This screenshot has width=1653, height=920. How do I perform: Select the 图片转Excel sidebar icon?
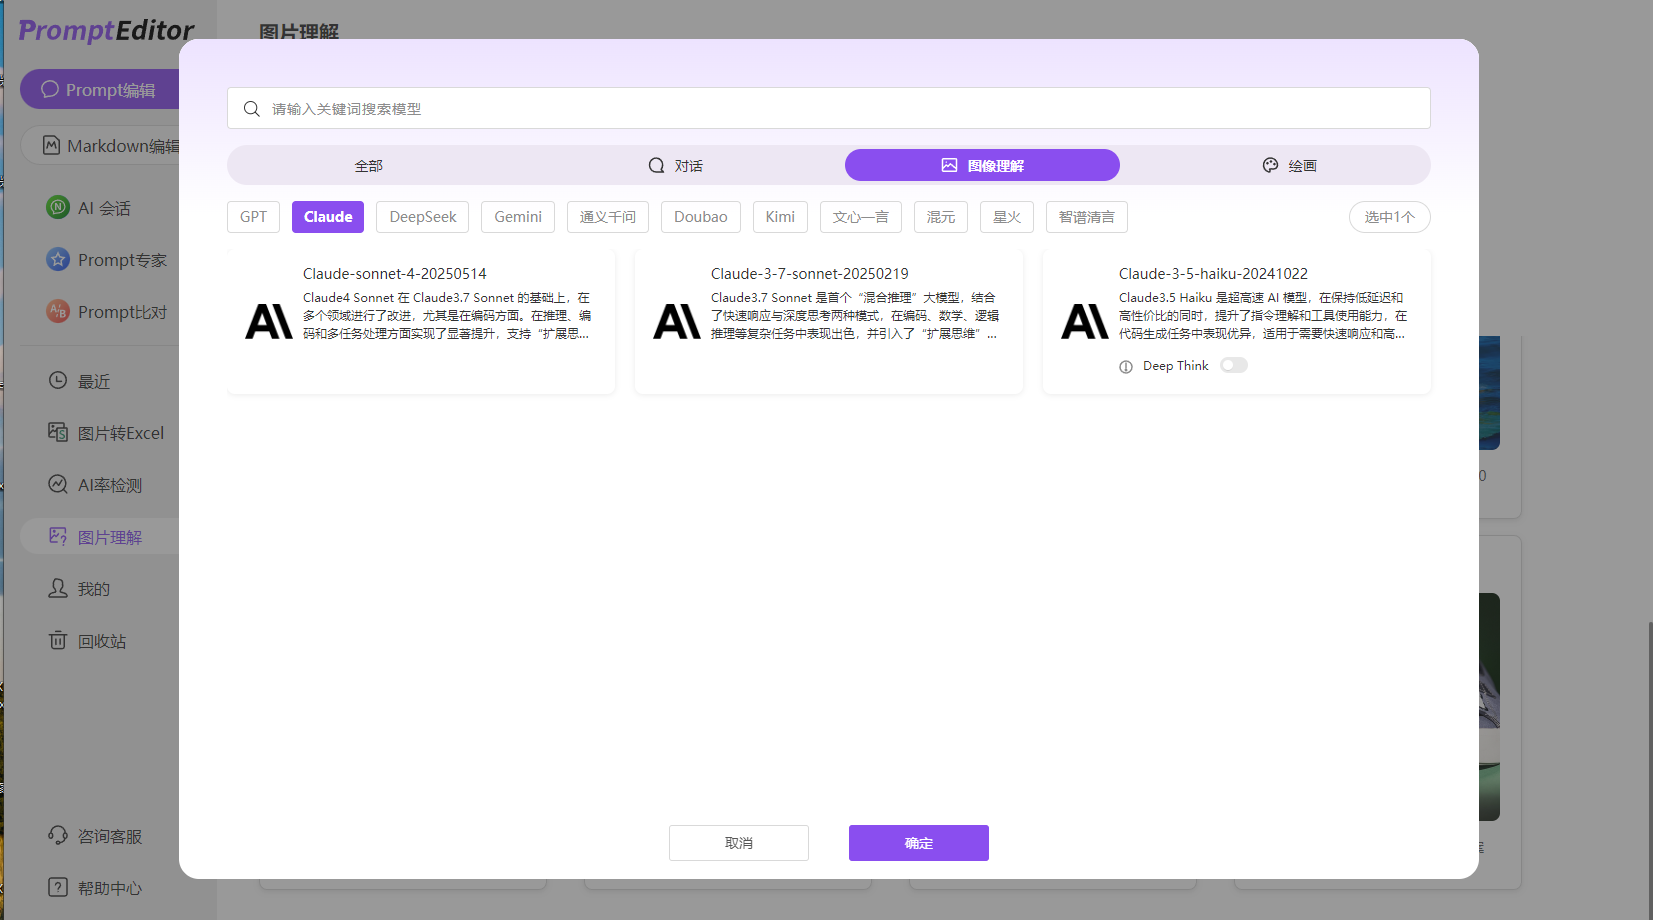click(x=108, y=432)
